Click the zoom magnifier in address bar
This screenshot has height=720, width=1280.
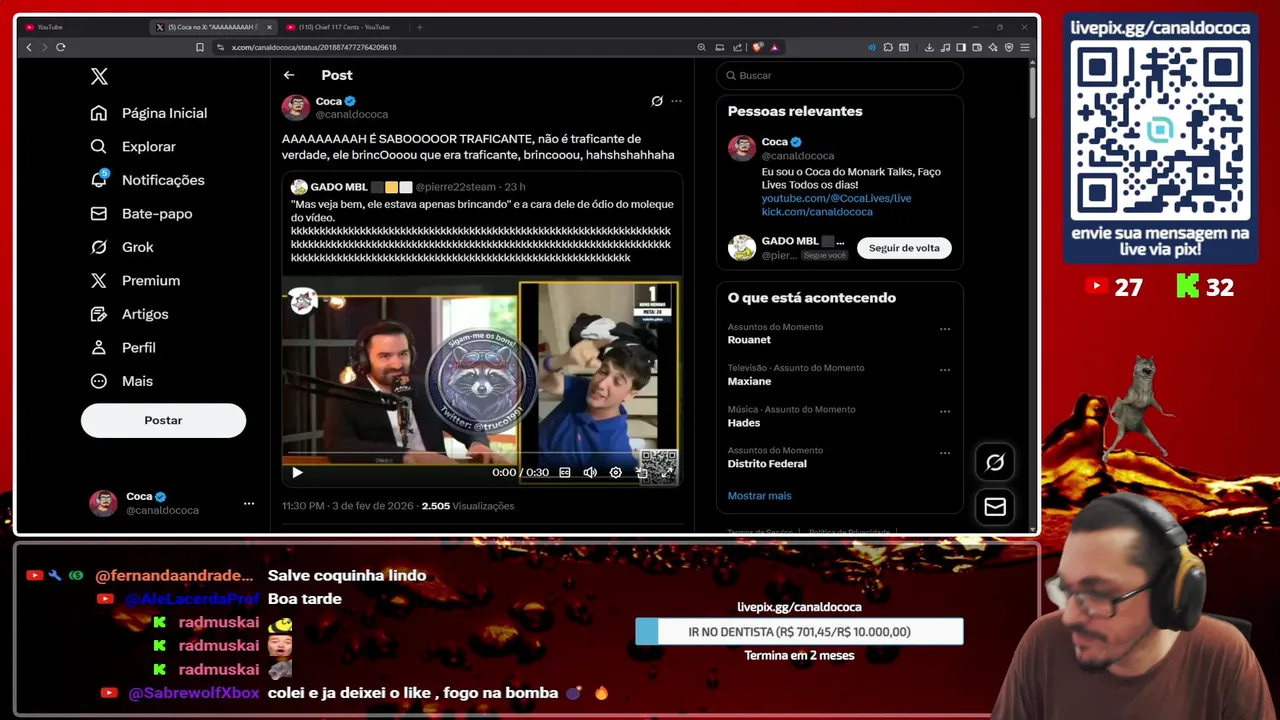[701, 47]
